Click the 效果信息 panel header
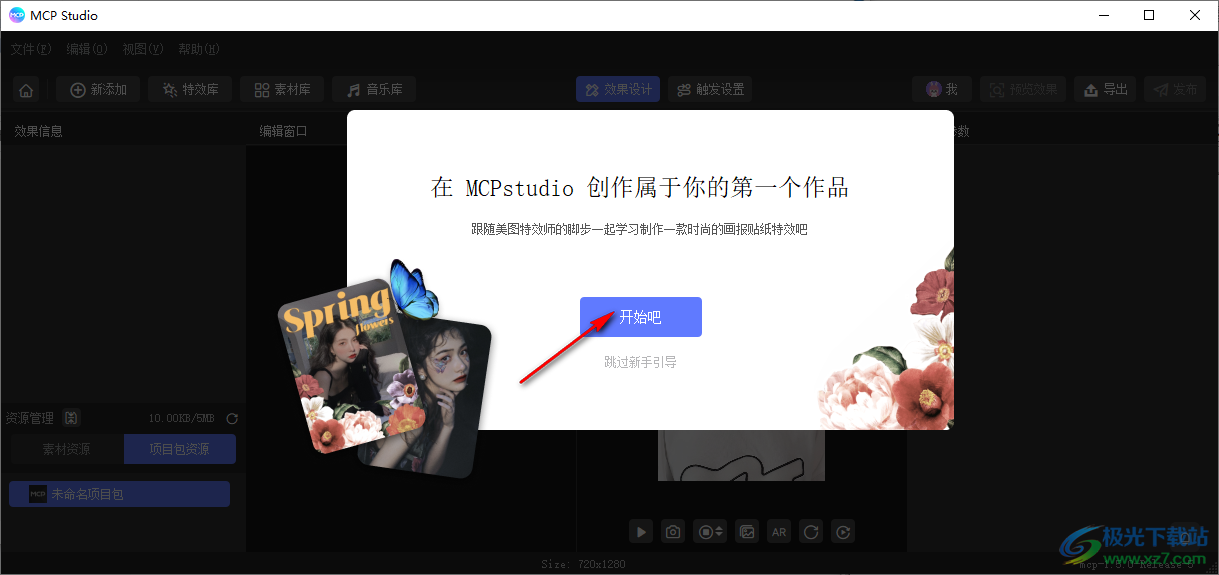The width and height of the screenshot is (1219, 575). (x=39, y=131)
